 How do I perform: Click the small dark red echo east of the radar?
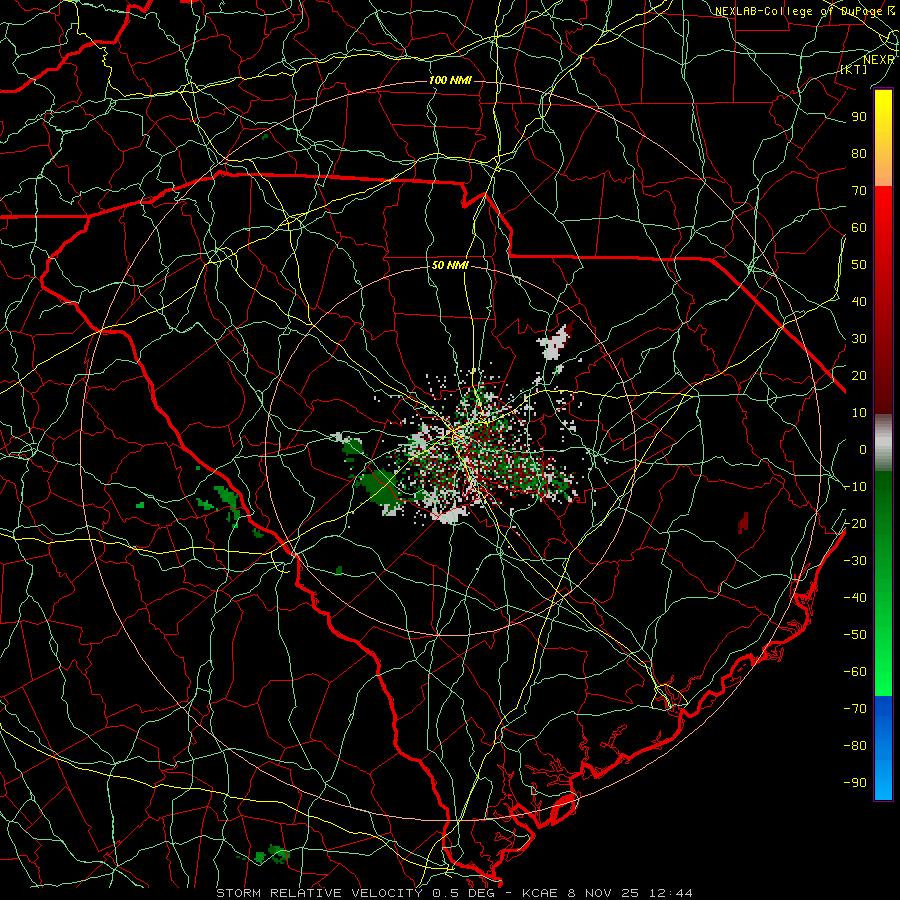pyautogui.click(x=743, y=522)
